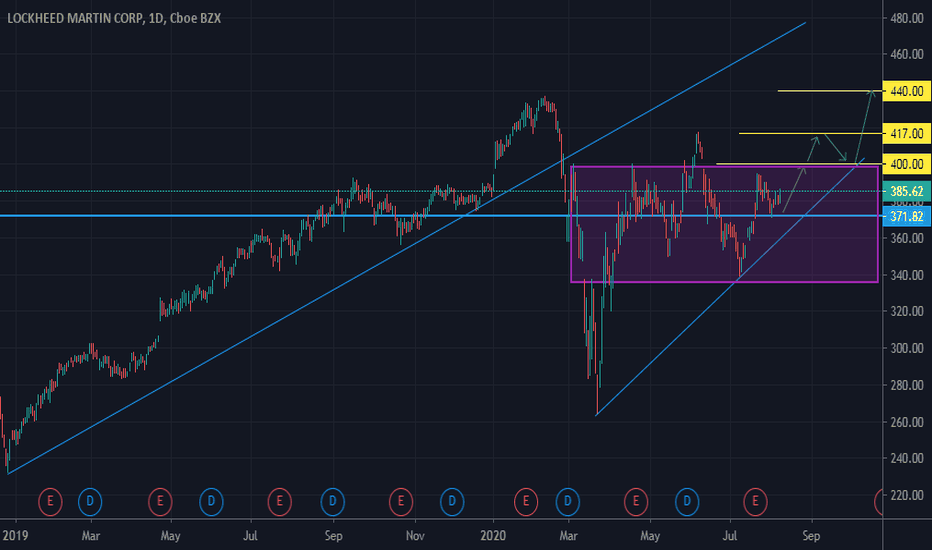Click the 280.00 price axis value
Viewport: 932px width, 550px height.
point(906,385)
